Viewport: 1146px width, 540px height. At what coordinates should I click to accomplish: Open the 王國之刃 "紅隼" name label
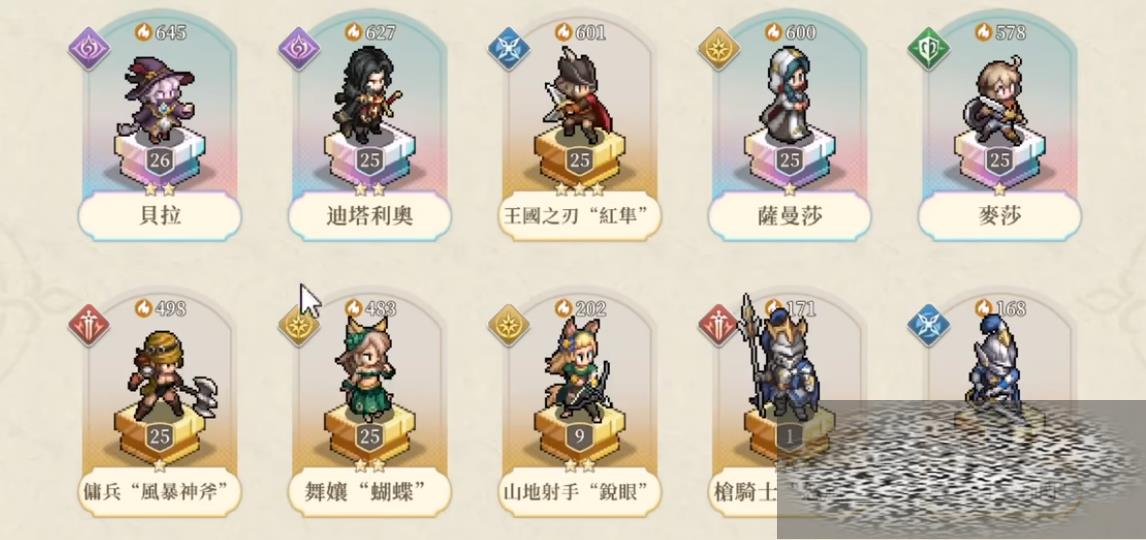coord(580,216)
